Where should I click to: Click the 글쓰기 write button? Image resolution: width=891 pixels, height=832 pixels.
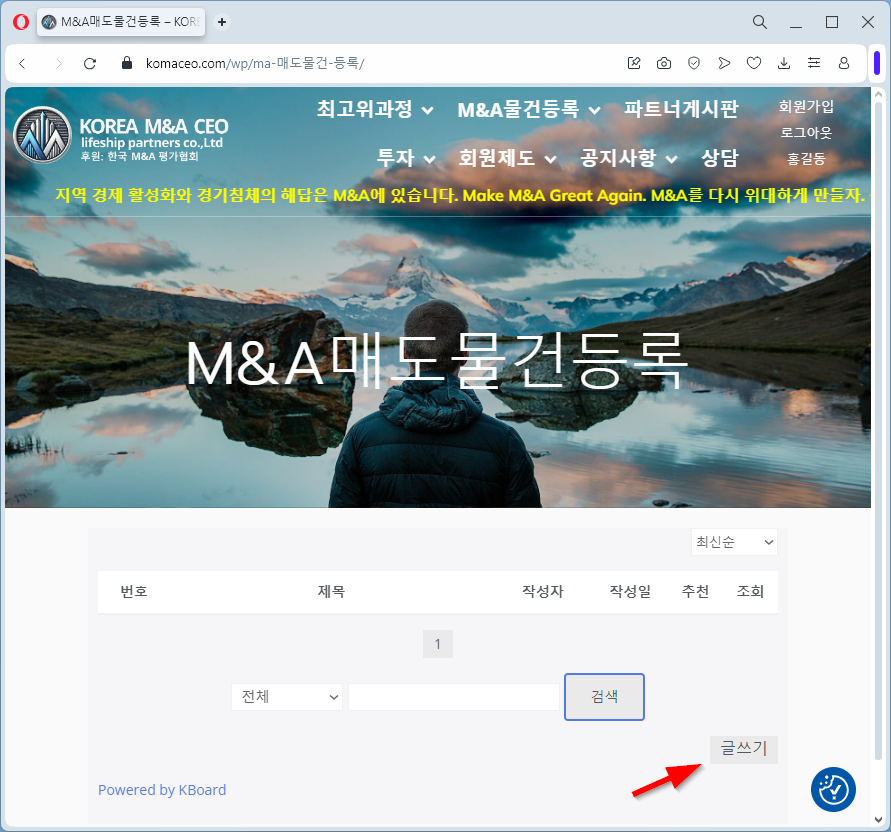(x=743, y=749)
